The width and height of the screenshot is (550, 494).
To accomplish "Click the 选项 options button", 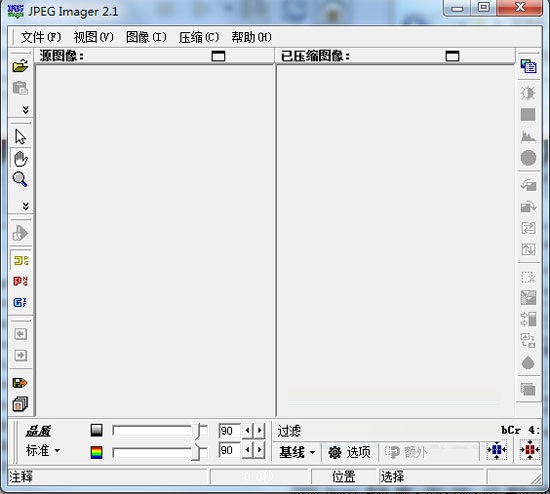I will coord(349,452).
